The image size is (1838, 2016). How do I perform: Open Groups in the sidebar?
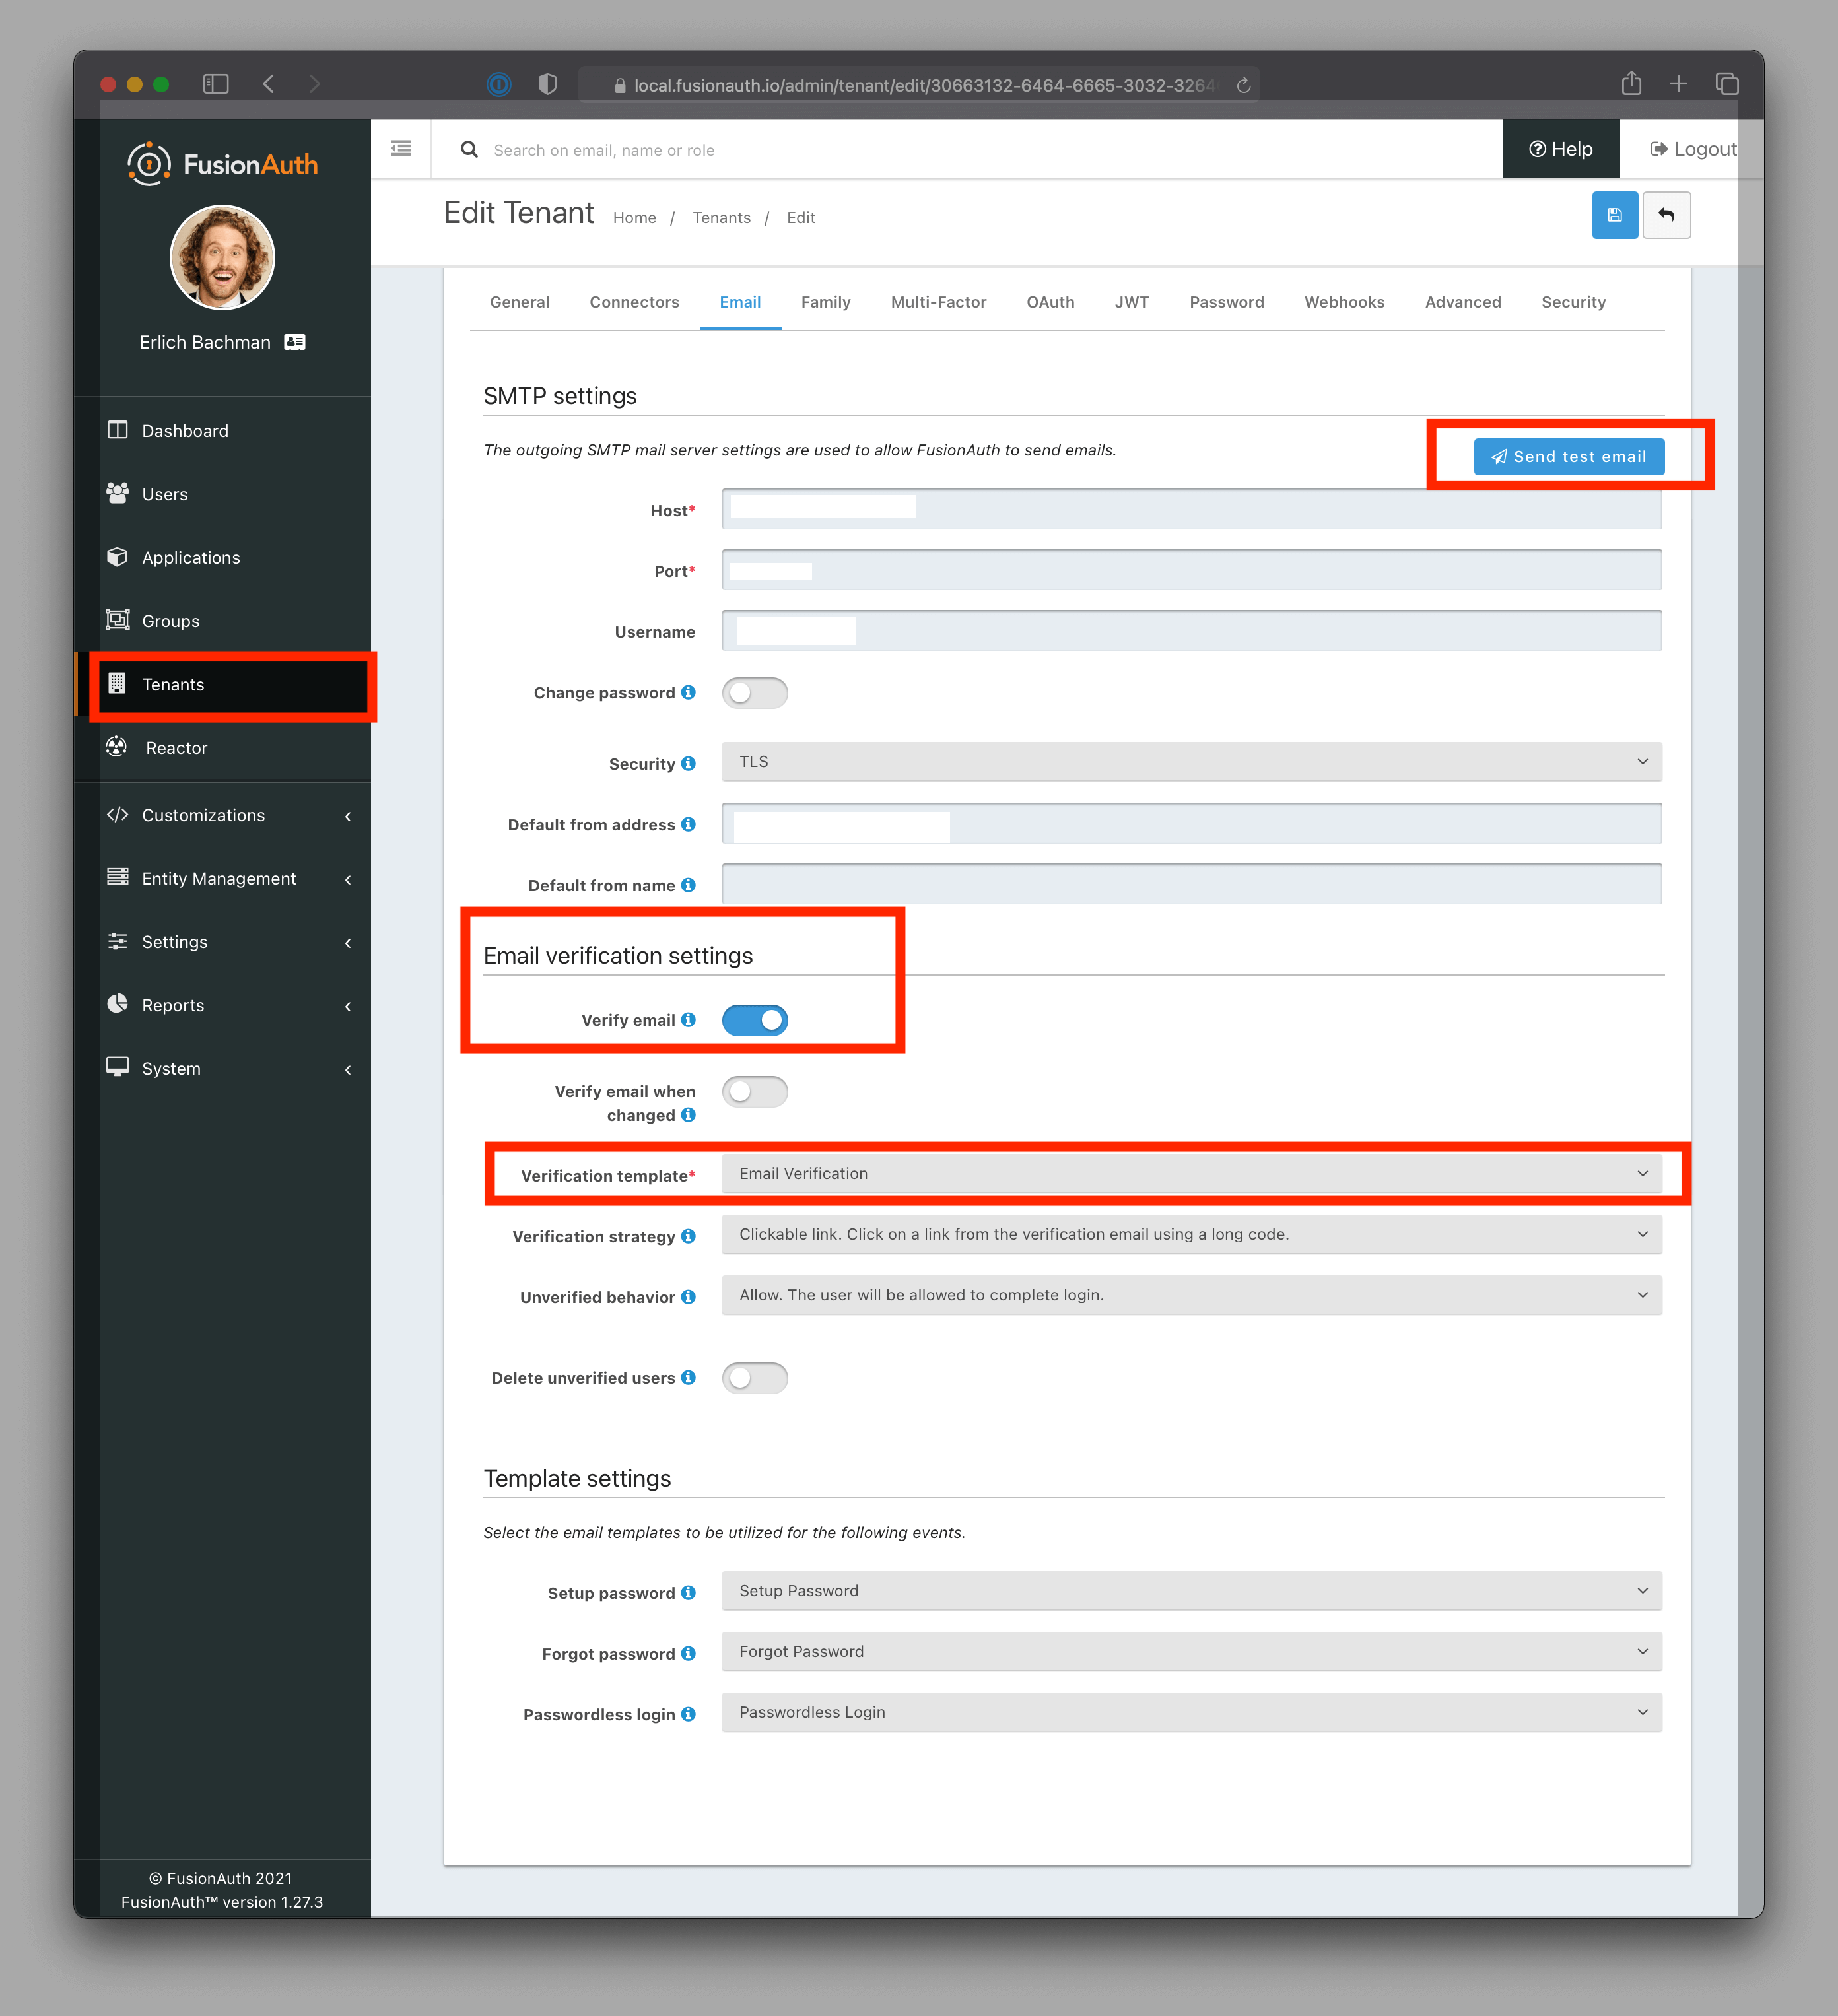click(222, 621)
